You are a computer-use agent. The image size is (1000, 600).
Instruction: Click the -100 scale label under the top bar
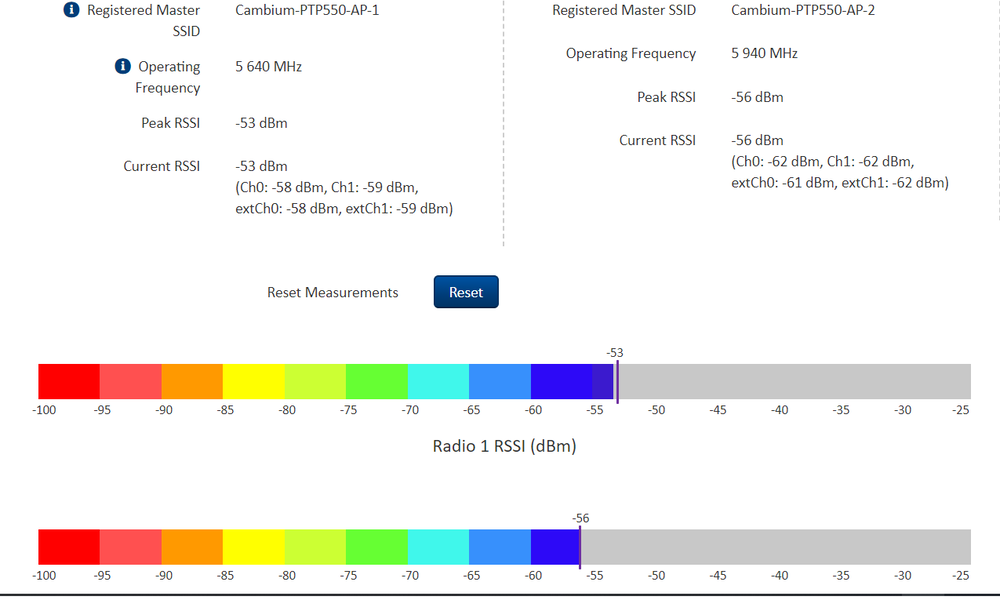coord(44,409)
